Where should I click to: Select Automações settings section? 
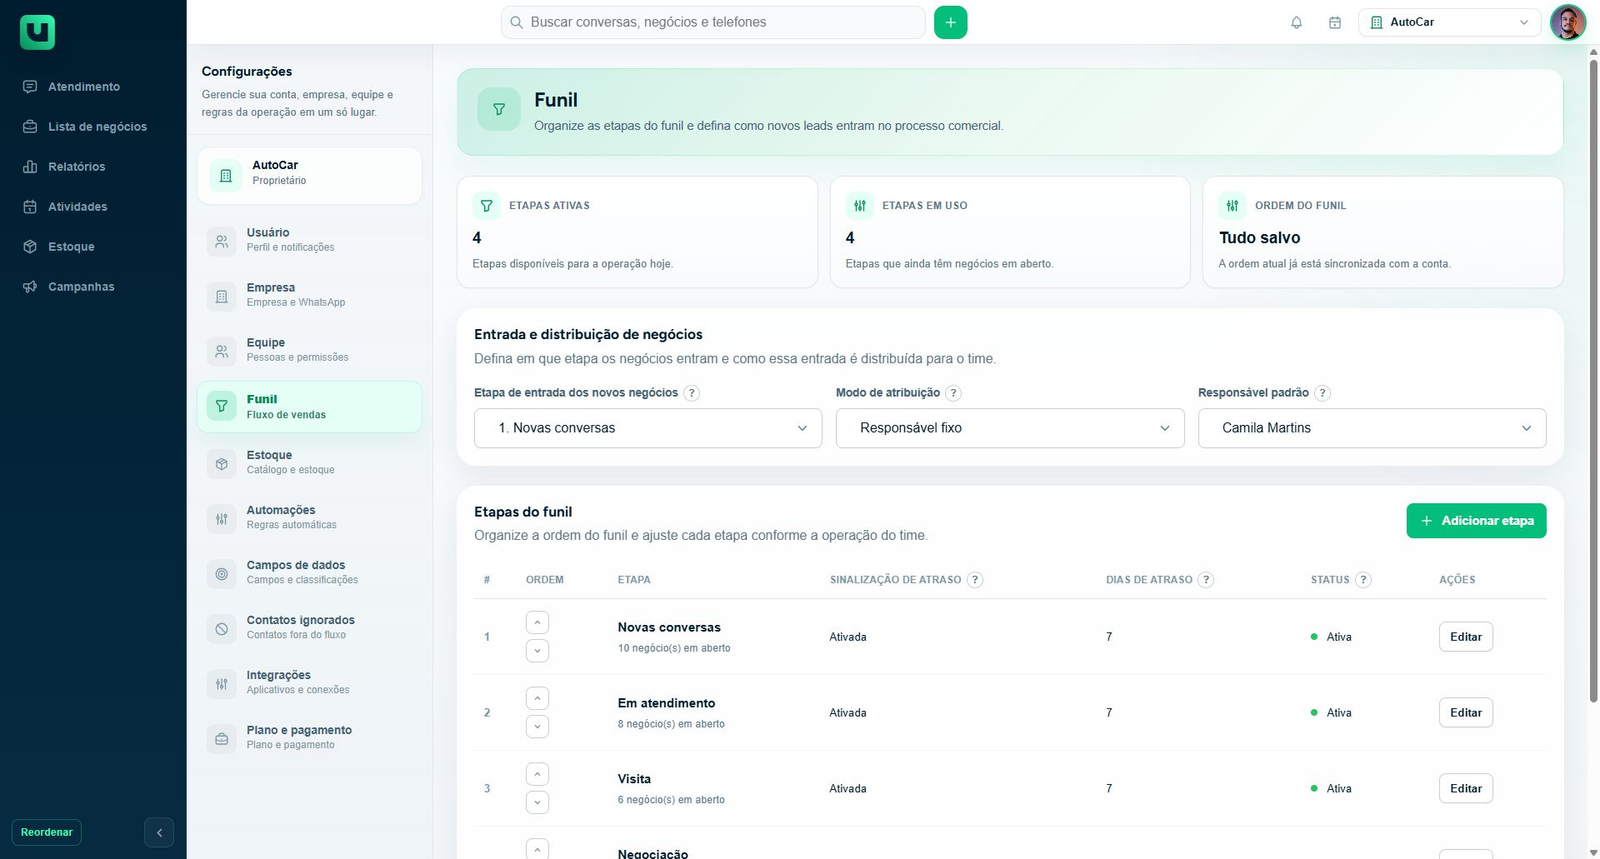[x=309, y=517]
